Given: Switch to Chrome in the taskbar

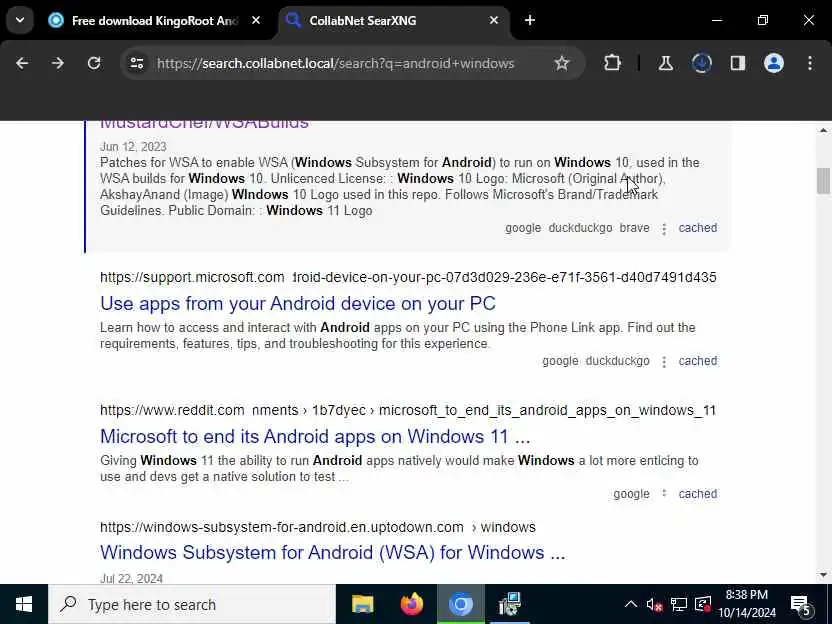Looking at the screenshot, I should coord(461,604).
